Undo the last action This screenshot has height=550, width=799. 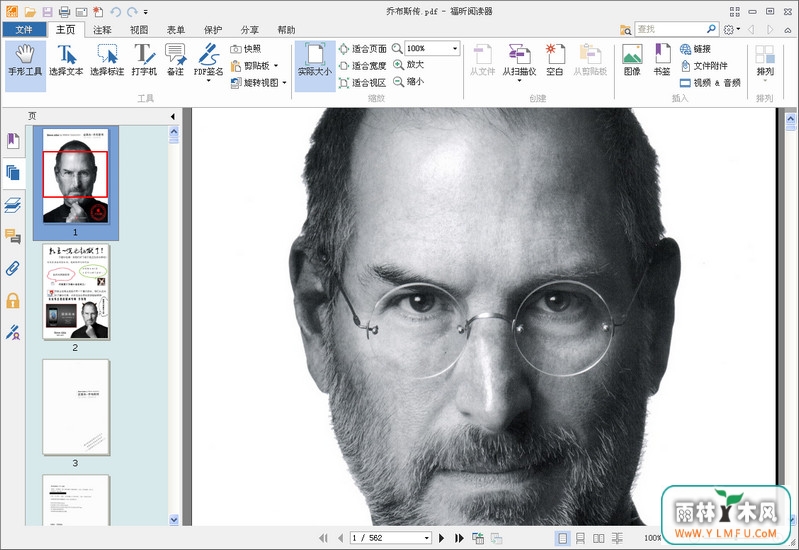point(116,11)
